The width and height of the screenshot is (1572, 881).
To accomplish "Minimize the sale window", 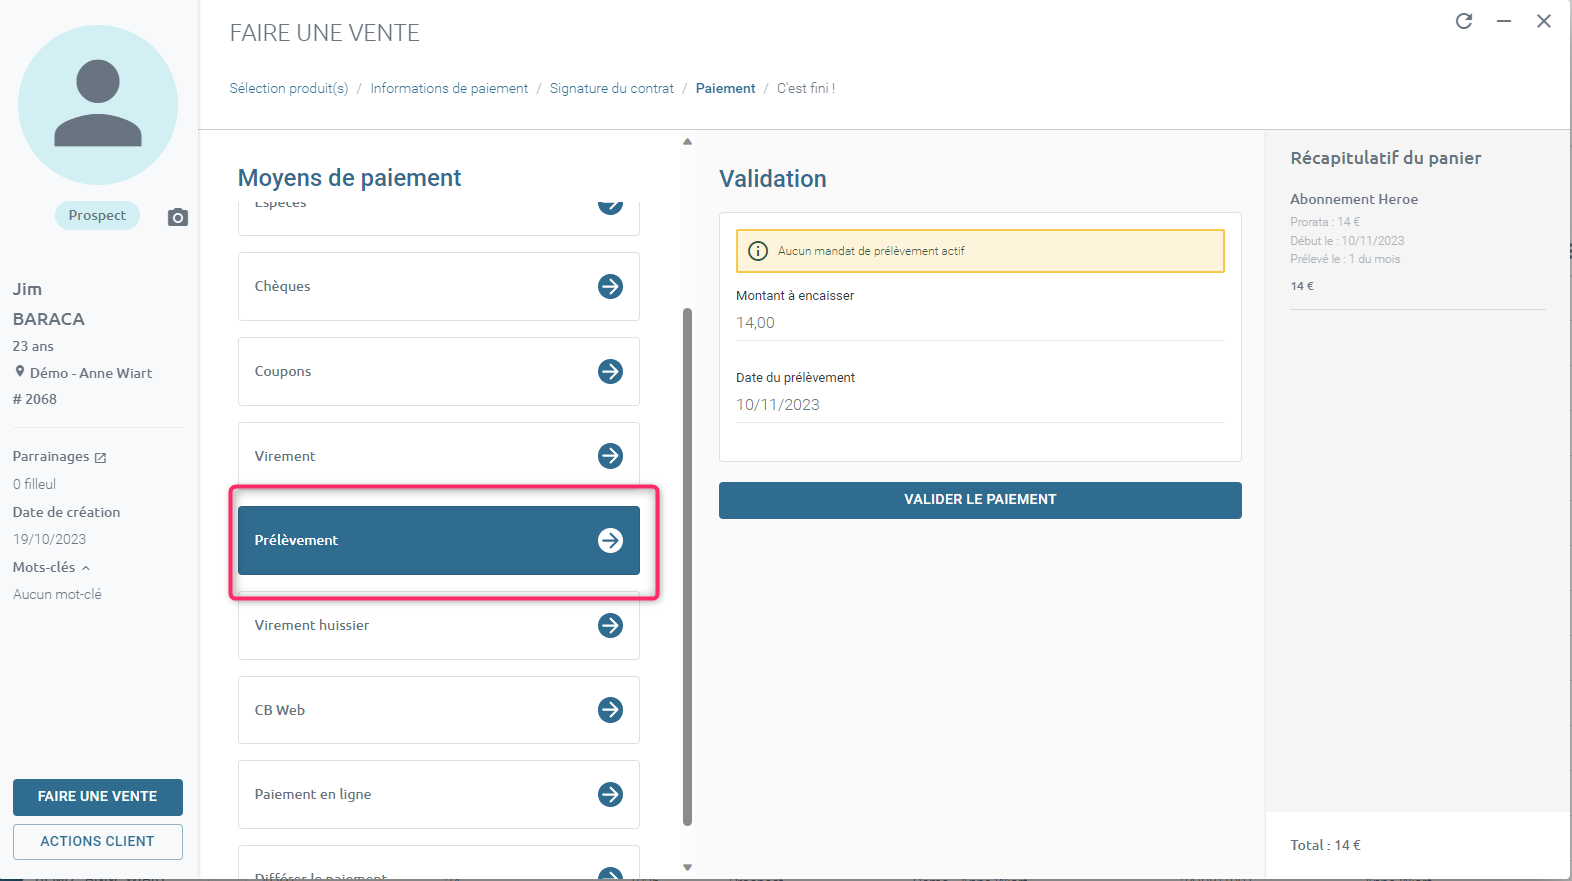I will coord(1504,21).
